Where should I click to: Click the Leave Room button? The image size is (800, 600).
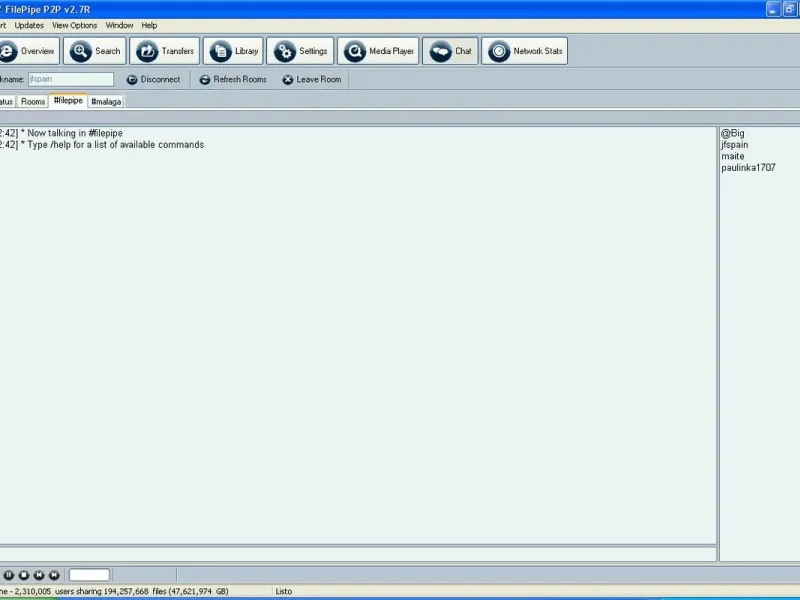tap(312, 80)
